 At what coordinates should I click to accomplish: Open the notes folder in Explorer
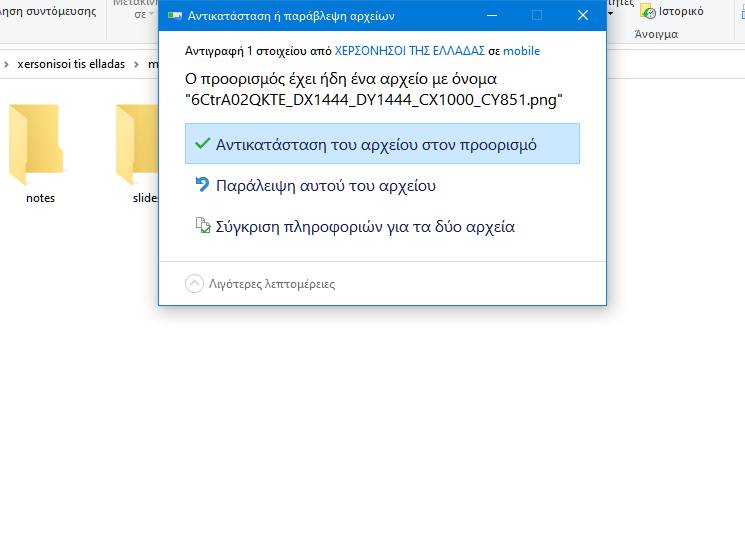pyautogui.click(x=37, y=154)
